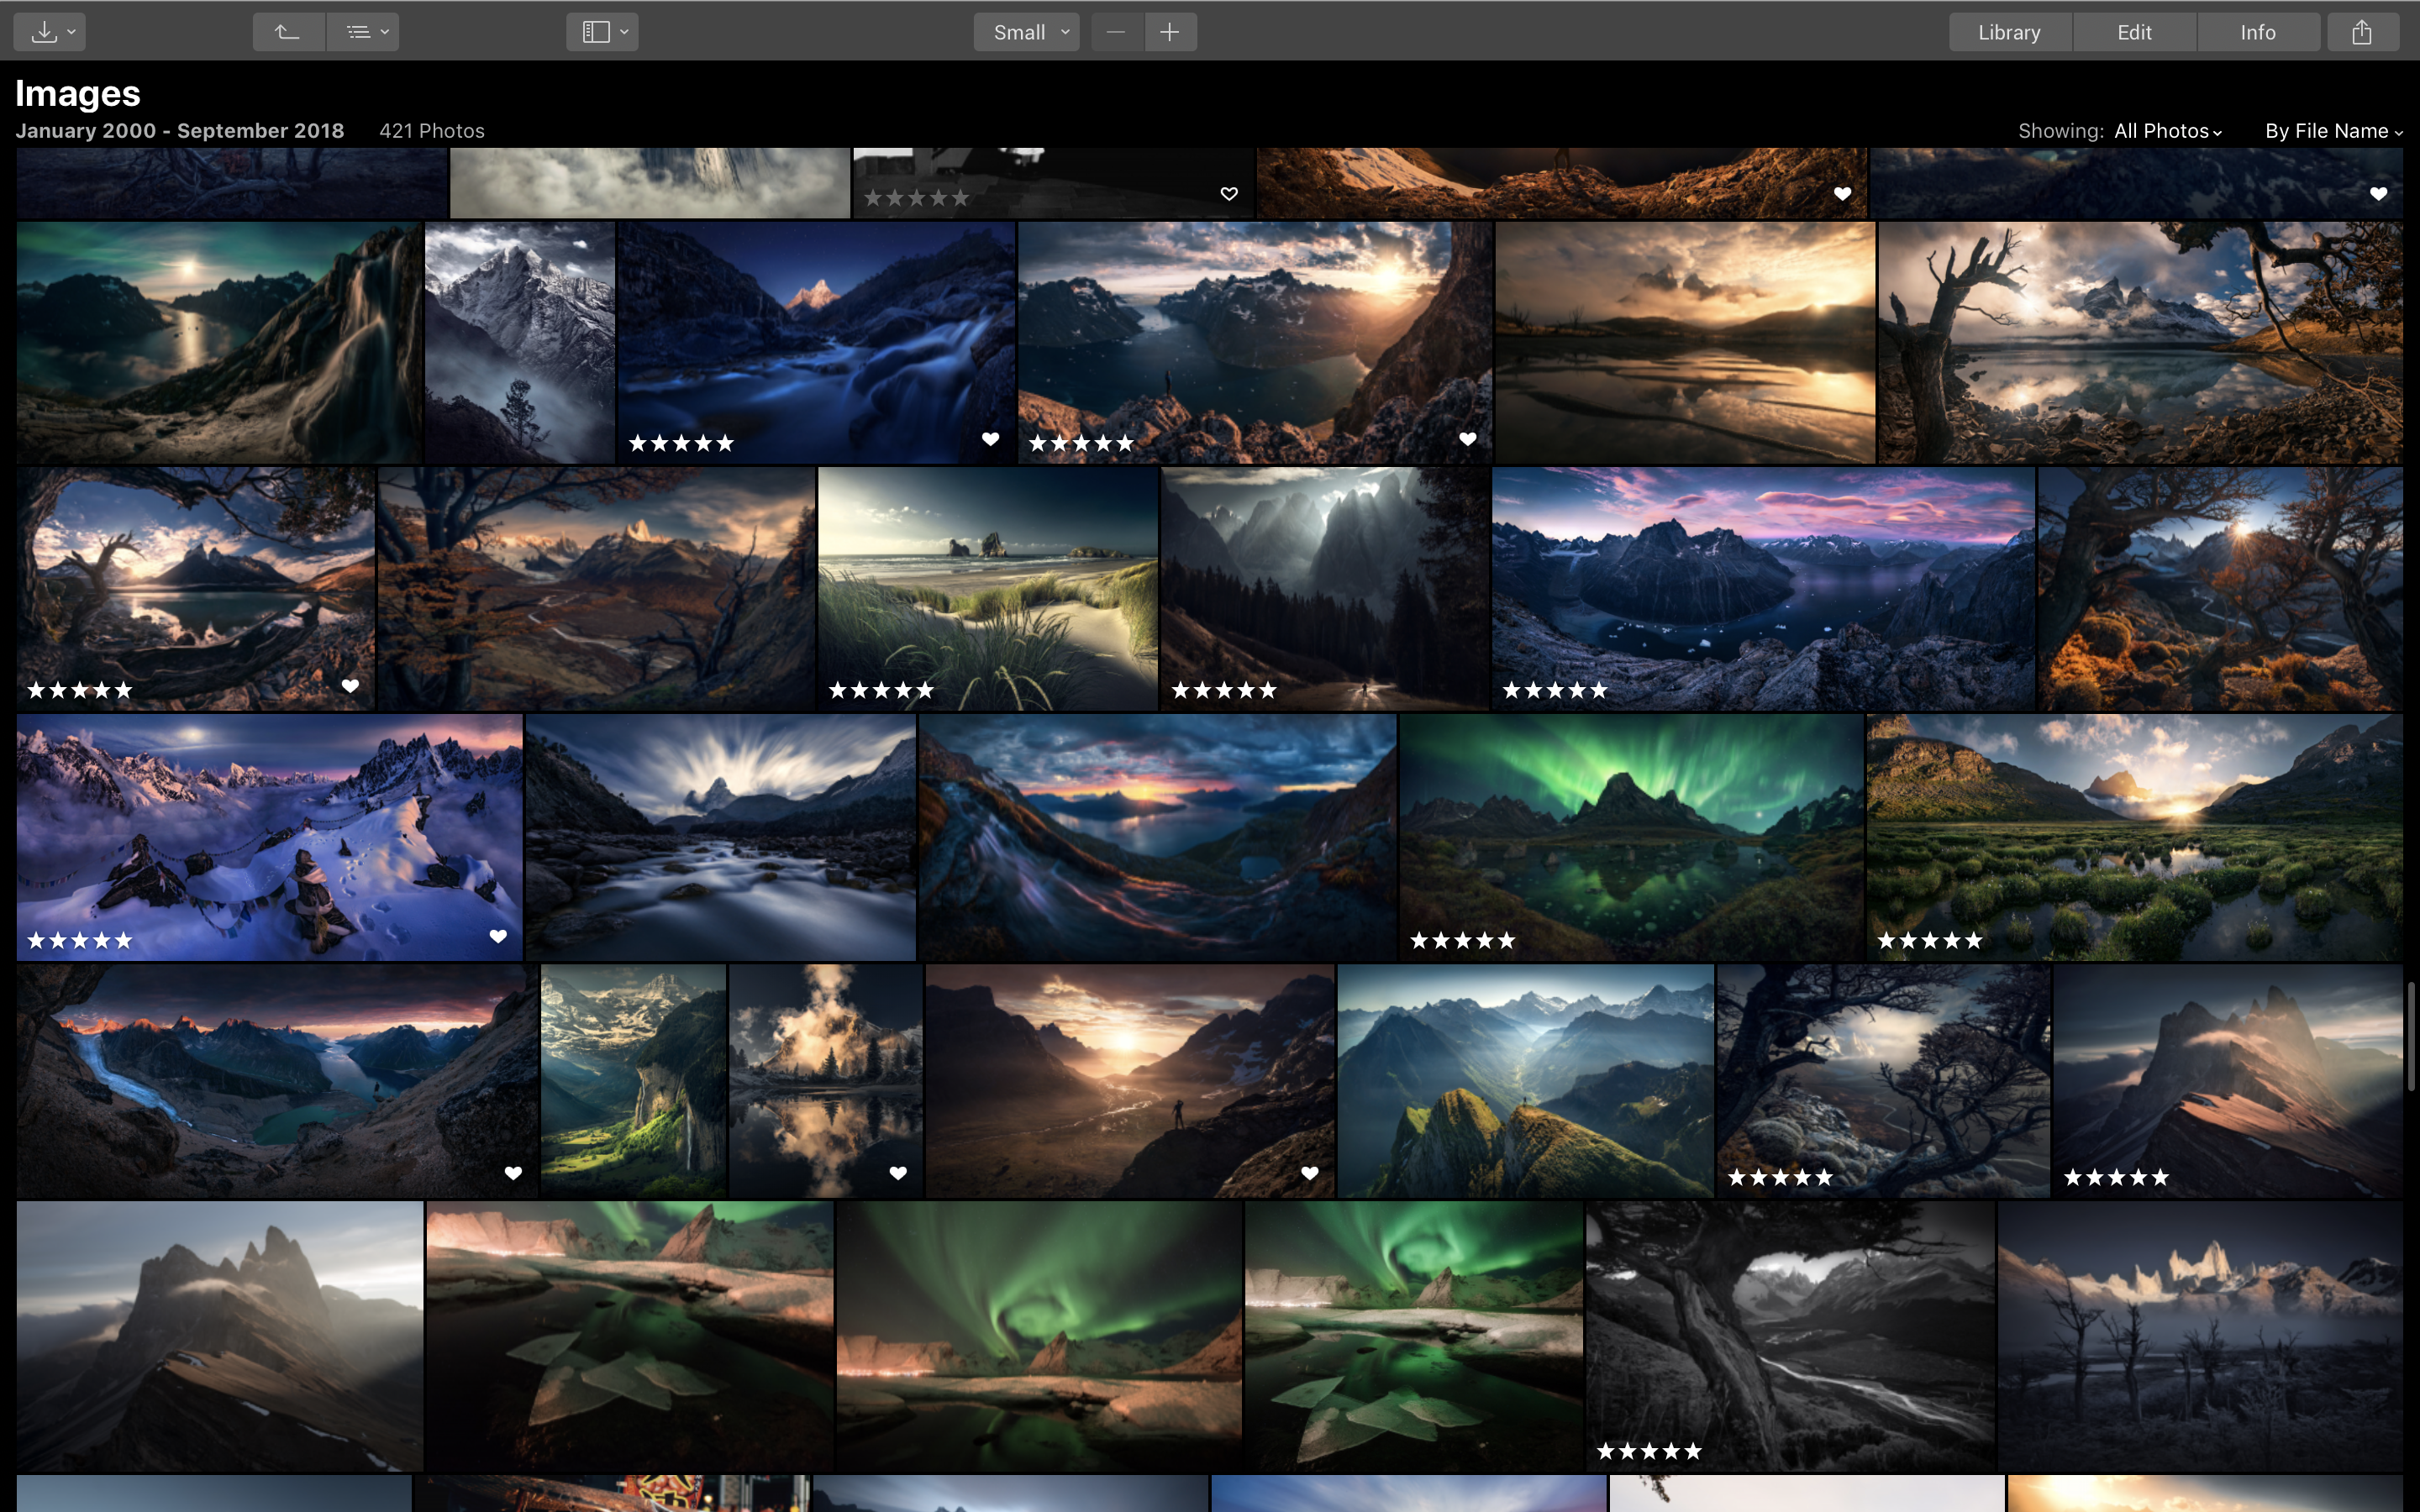Toggle heart on cloud reflection lake photo

pyautogui.click(x=897, y=1173)
